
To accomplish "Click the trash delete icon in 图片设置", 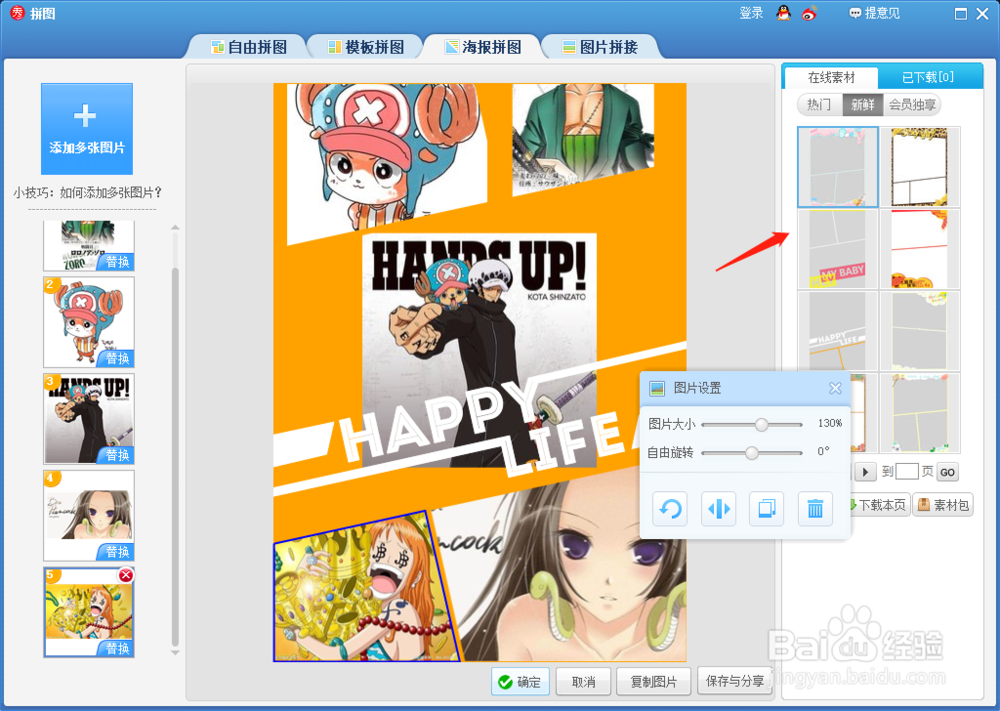I will click(815, 508).
